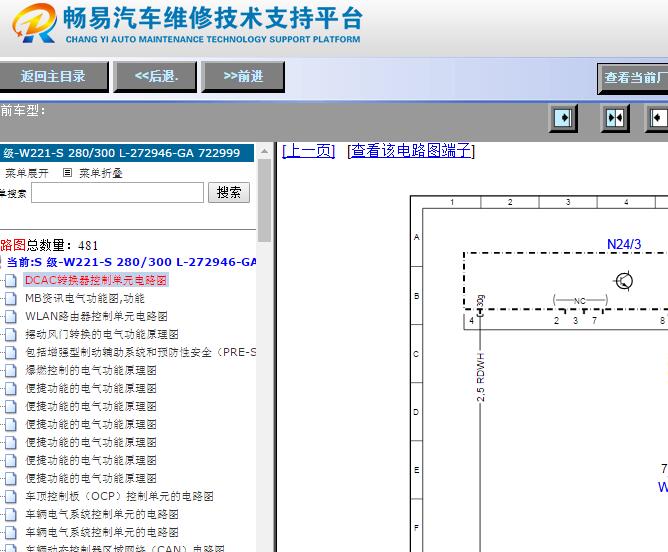668x552 pixels.
Task: Click the scrollbar up arrow in left panel
Action: pyautogui.click(x=265, y=151)
